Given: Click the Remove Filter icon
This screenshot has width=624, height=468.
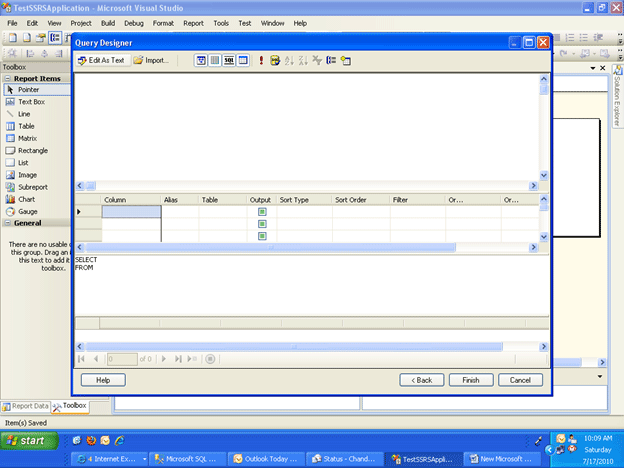Looking at the screenshot, I should [x=317, y=60].
